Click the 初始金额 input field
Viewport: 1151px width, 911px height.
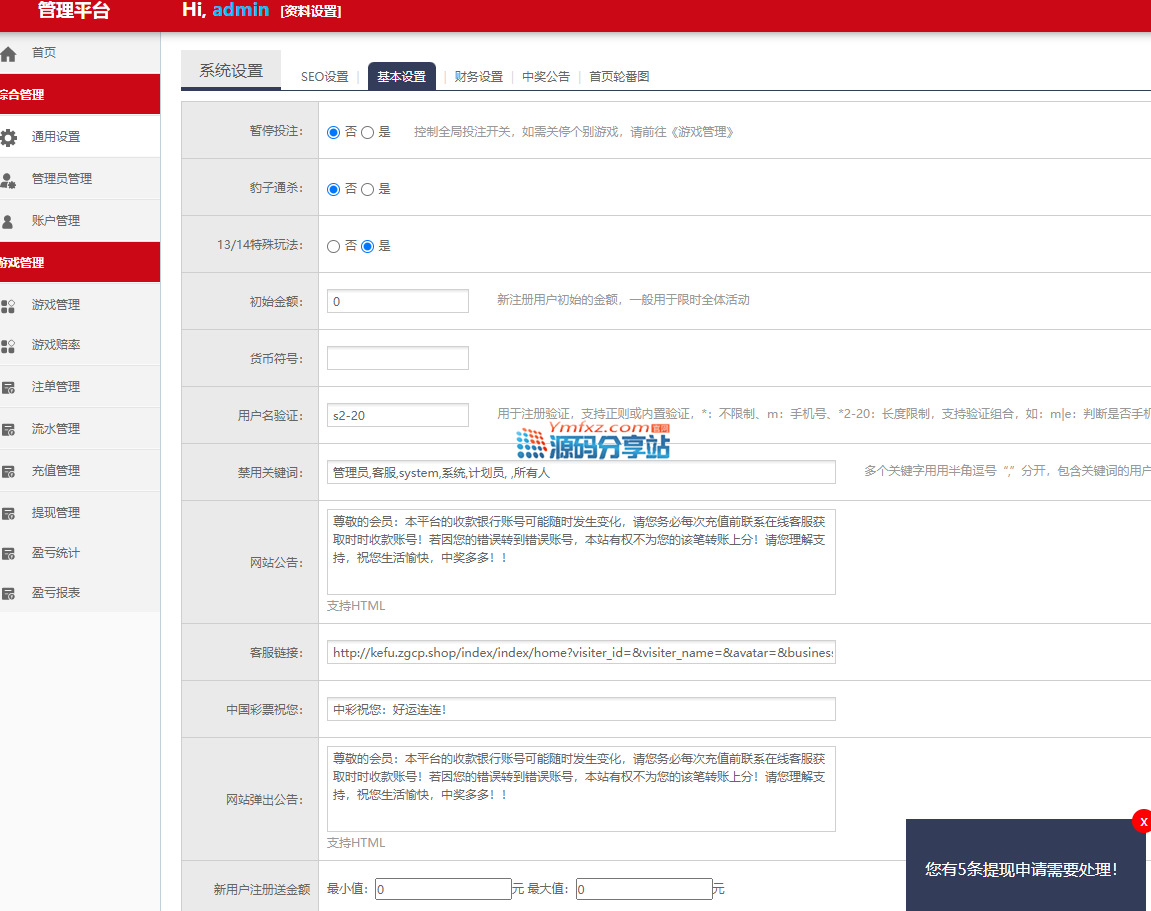click(397, 301)
